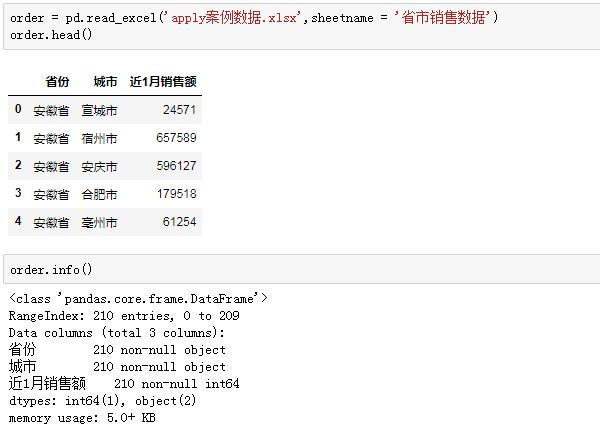This screenshot has width=600, height=437.
Task: Select the 省份 column header
Action: pyautogui.click(x=57, y=82)
